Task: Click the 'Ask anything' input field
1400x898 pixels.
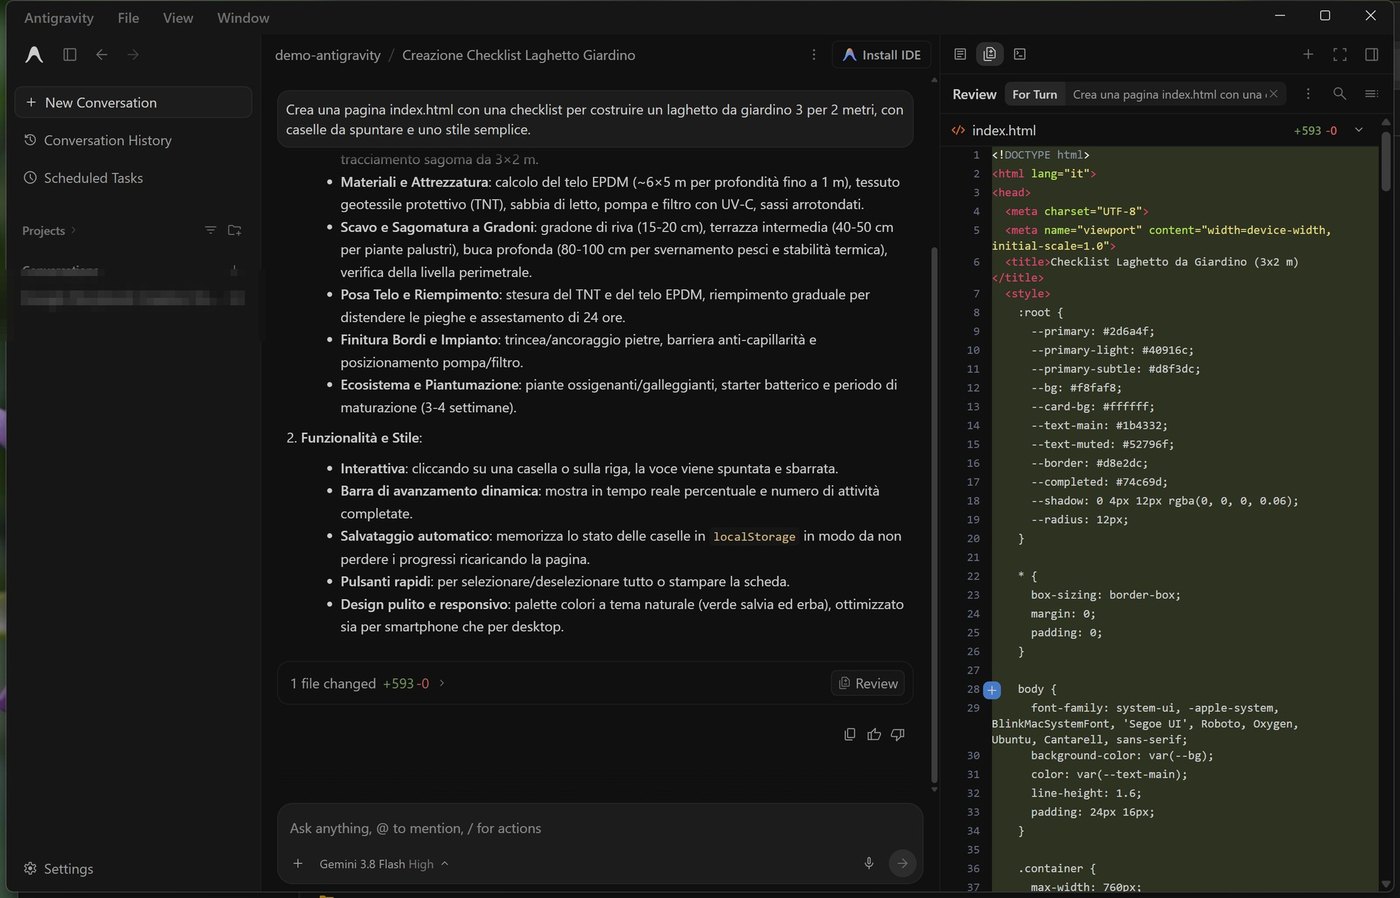Action: pos(599,828)
